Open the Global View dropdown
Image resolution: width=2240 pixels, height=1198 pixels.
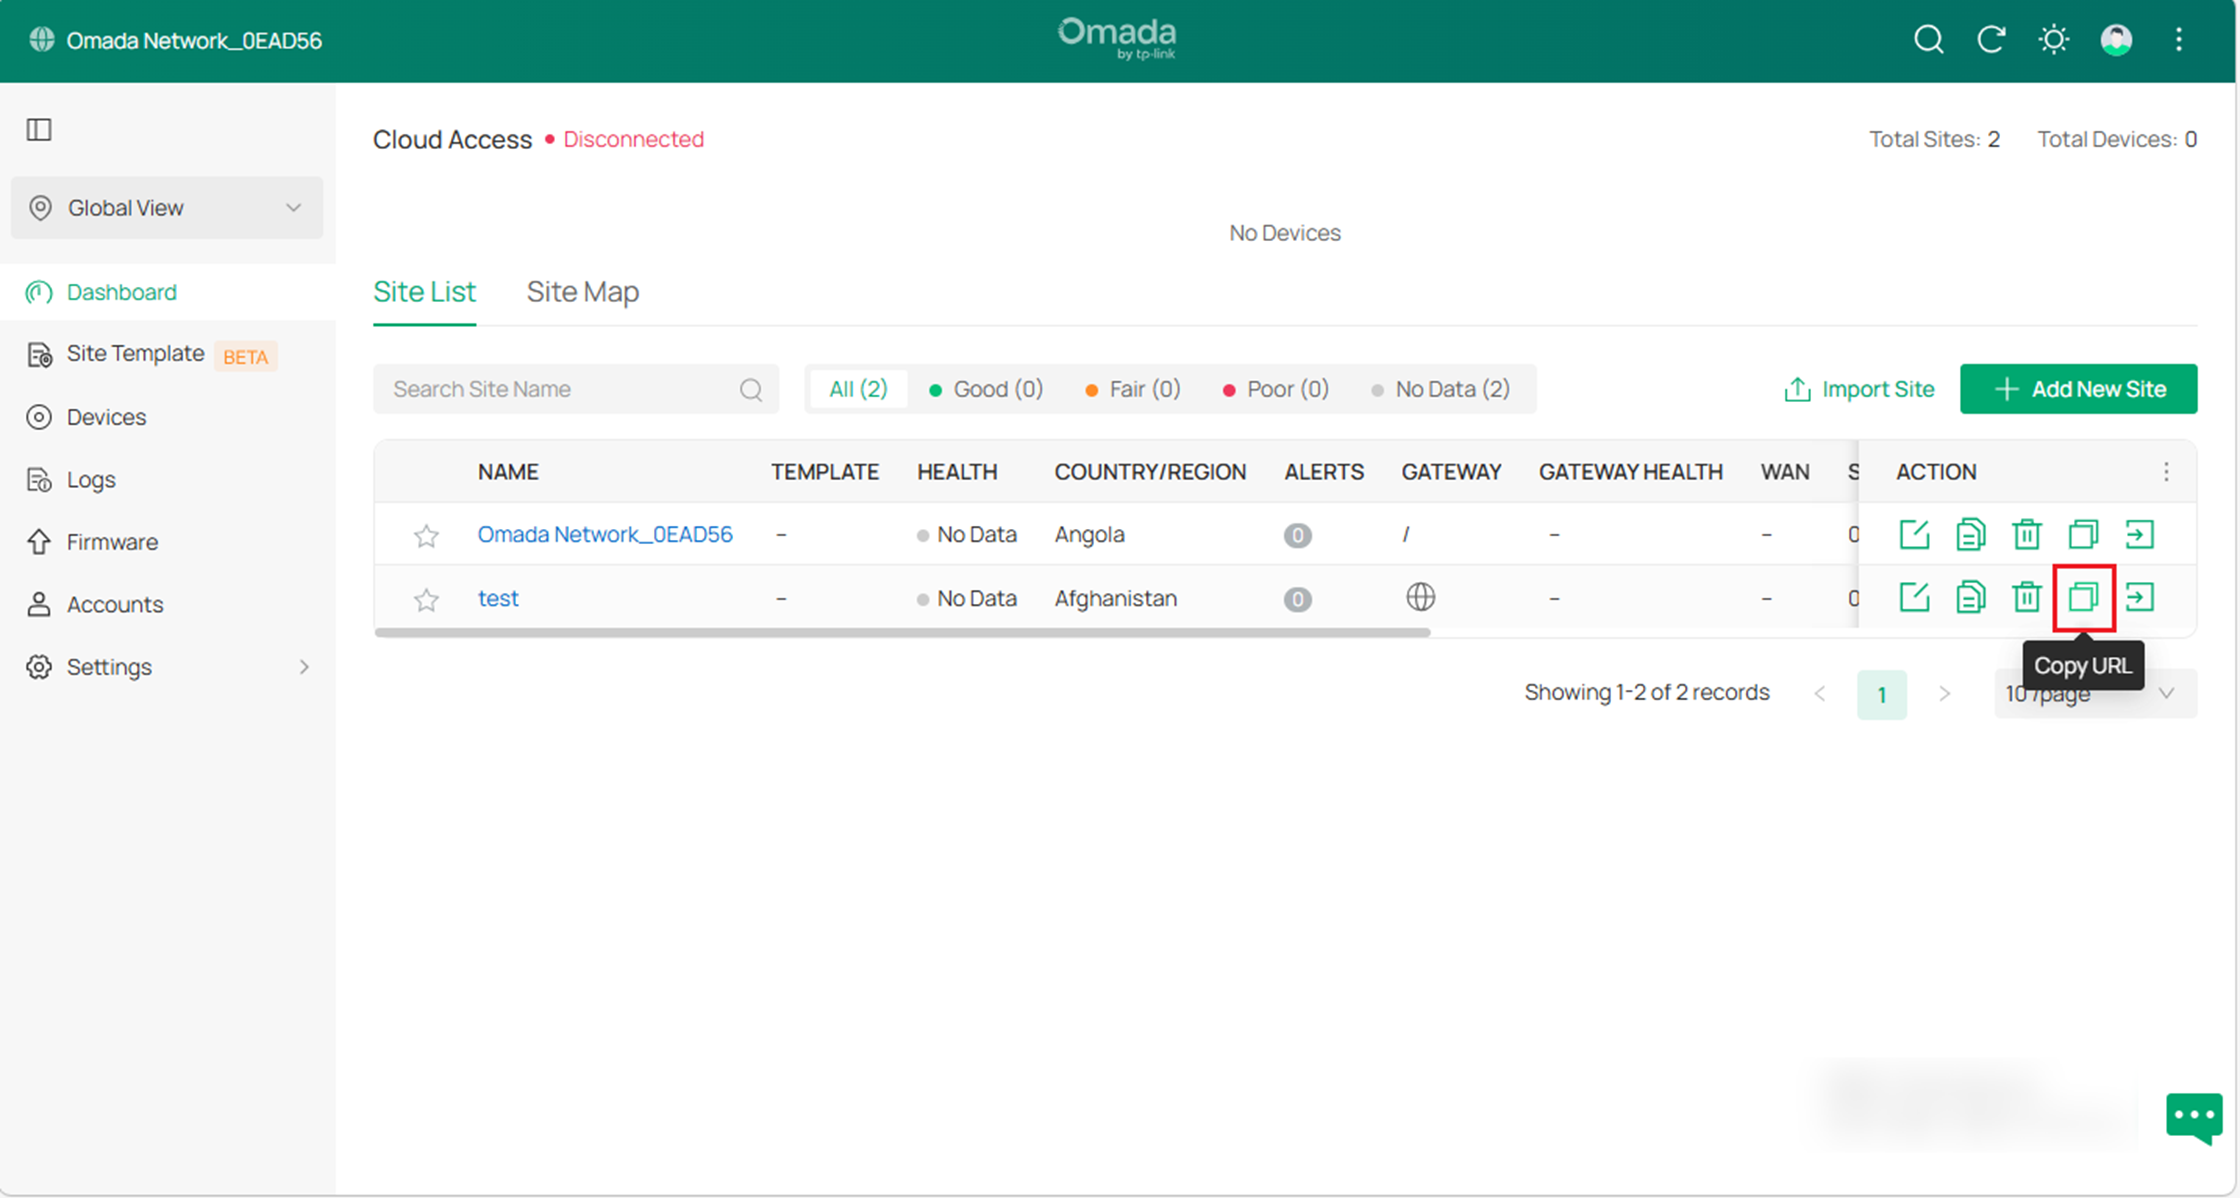(167, 208)
